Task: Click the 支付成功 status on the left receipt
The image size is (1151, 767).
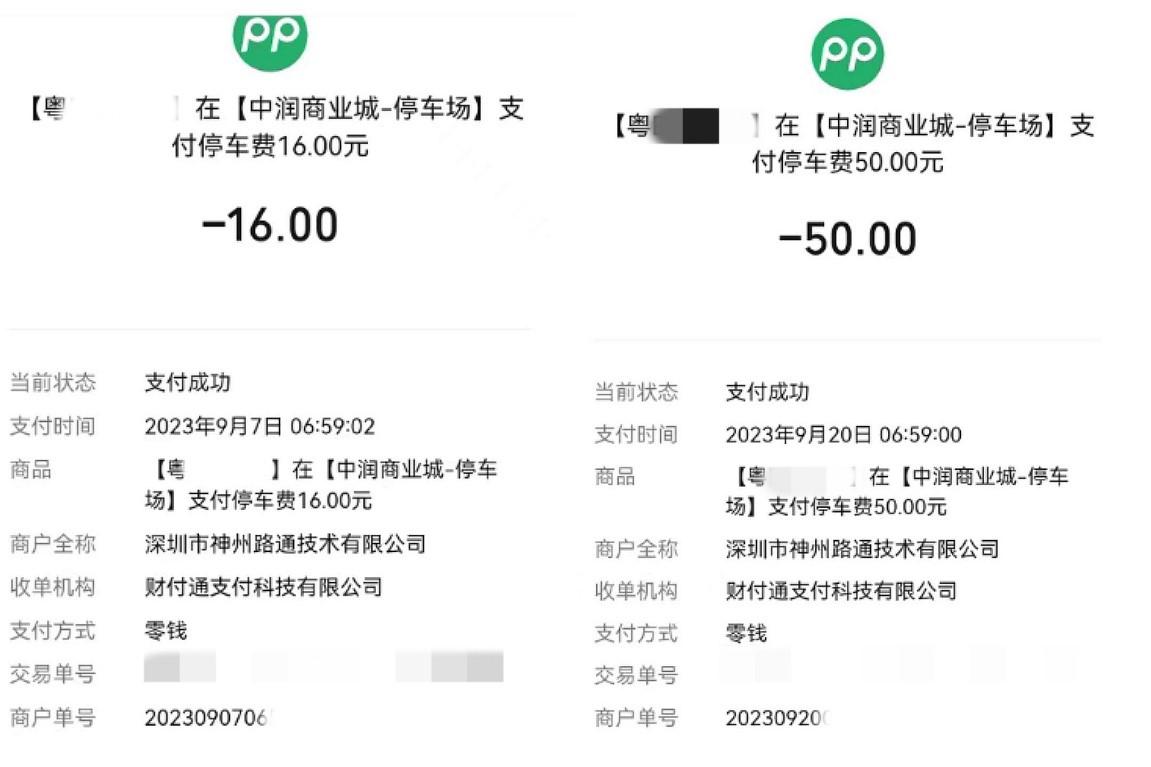Action: pos(188,382)
